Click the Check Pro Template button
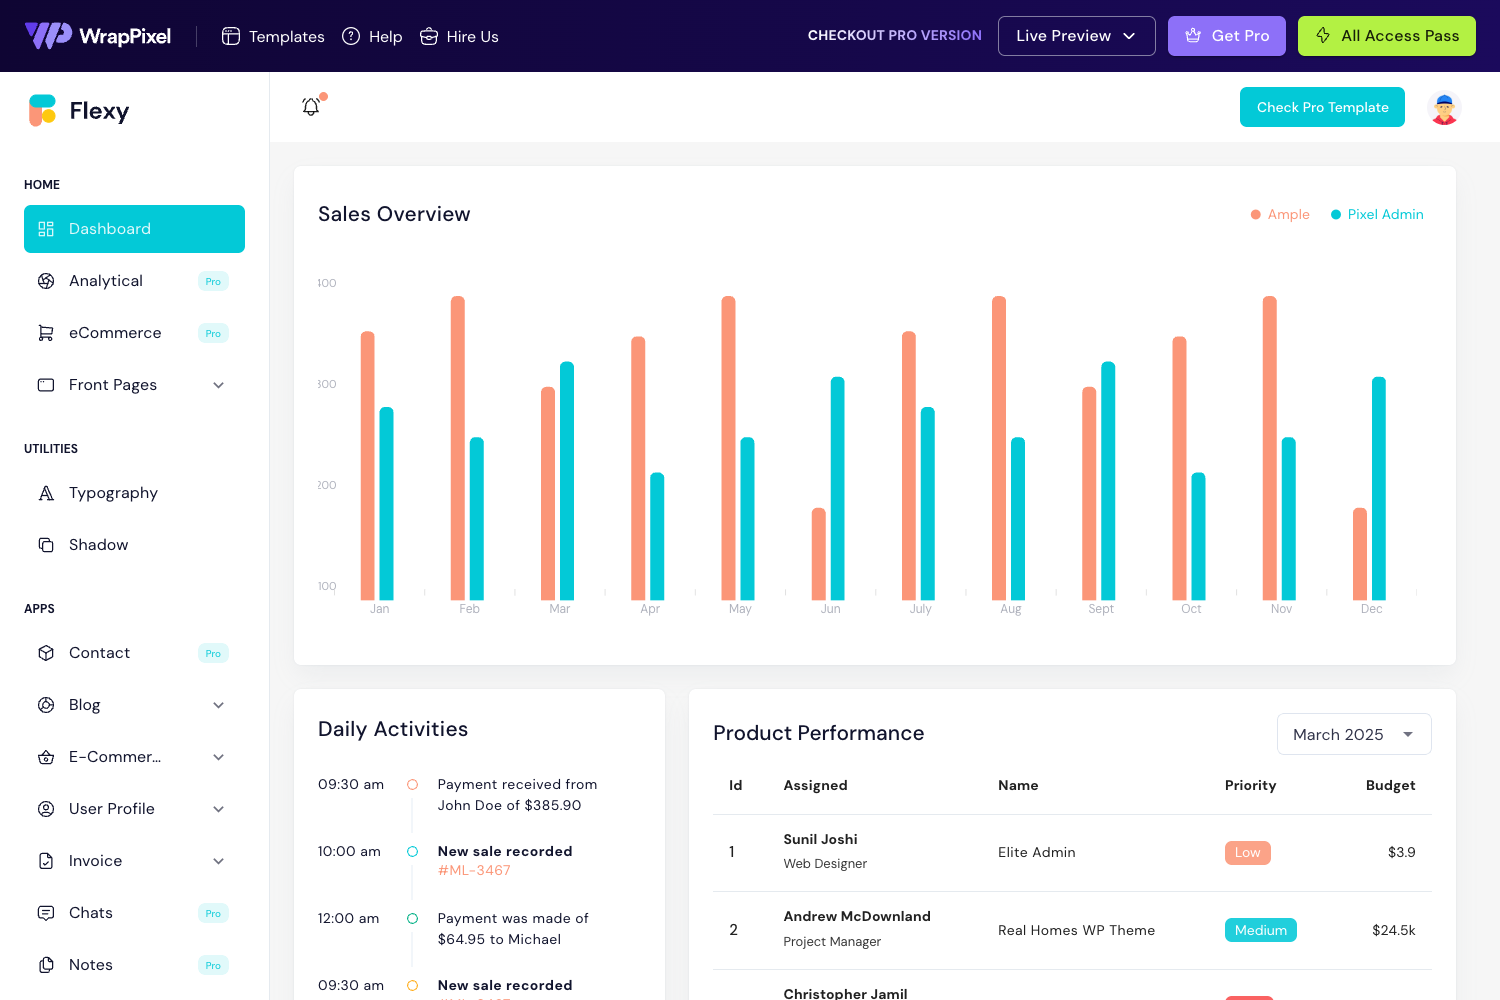This screenshot has height=1000, width=1500. (1322, 107)
